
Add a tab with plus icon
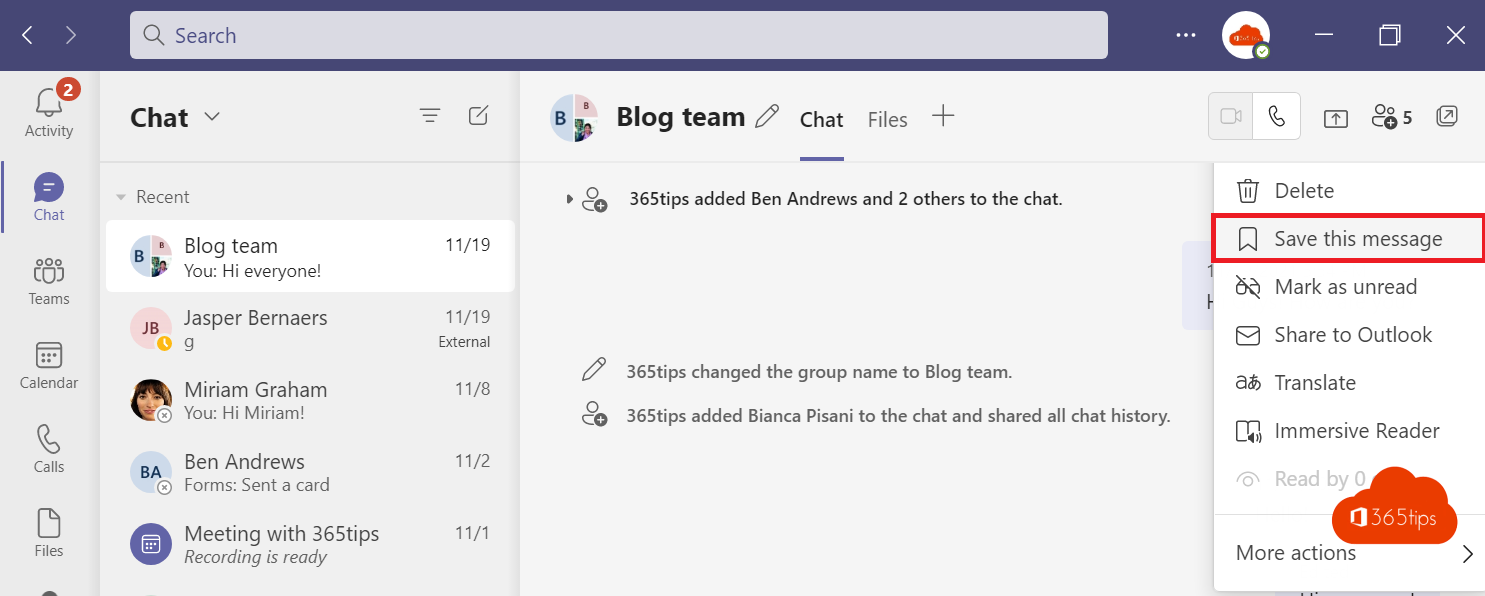[943, 117]
